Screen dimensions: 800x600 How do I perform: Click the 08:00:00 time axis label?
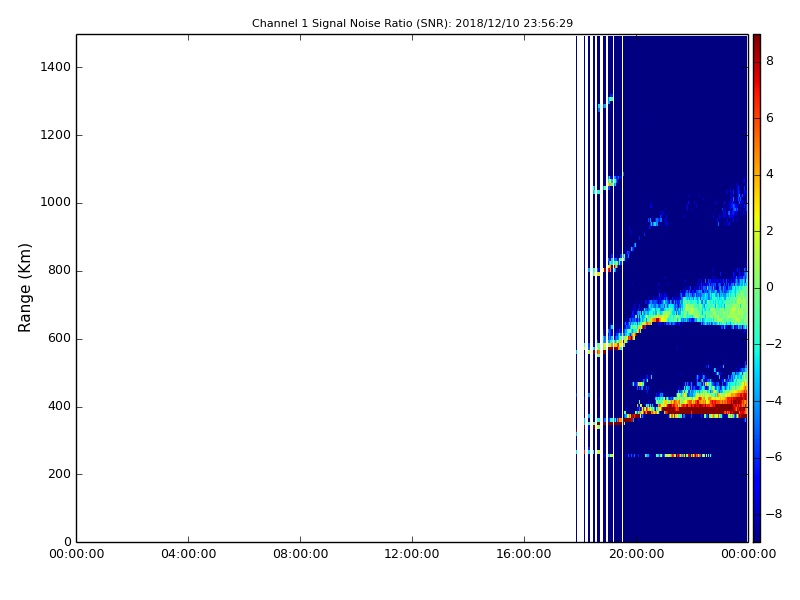pos(301,554)
